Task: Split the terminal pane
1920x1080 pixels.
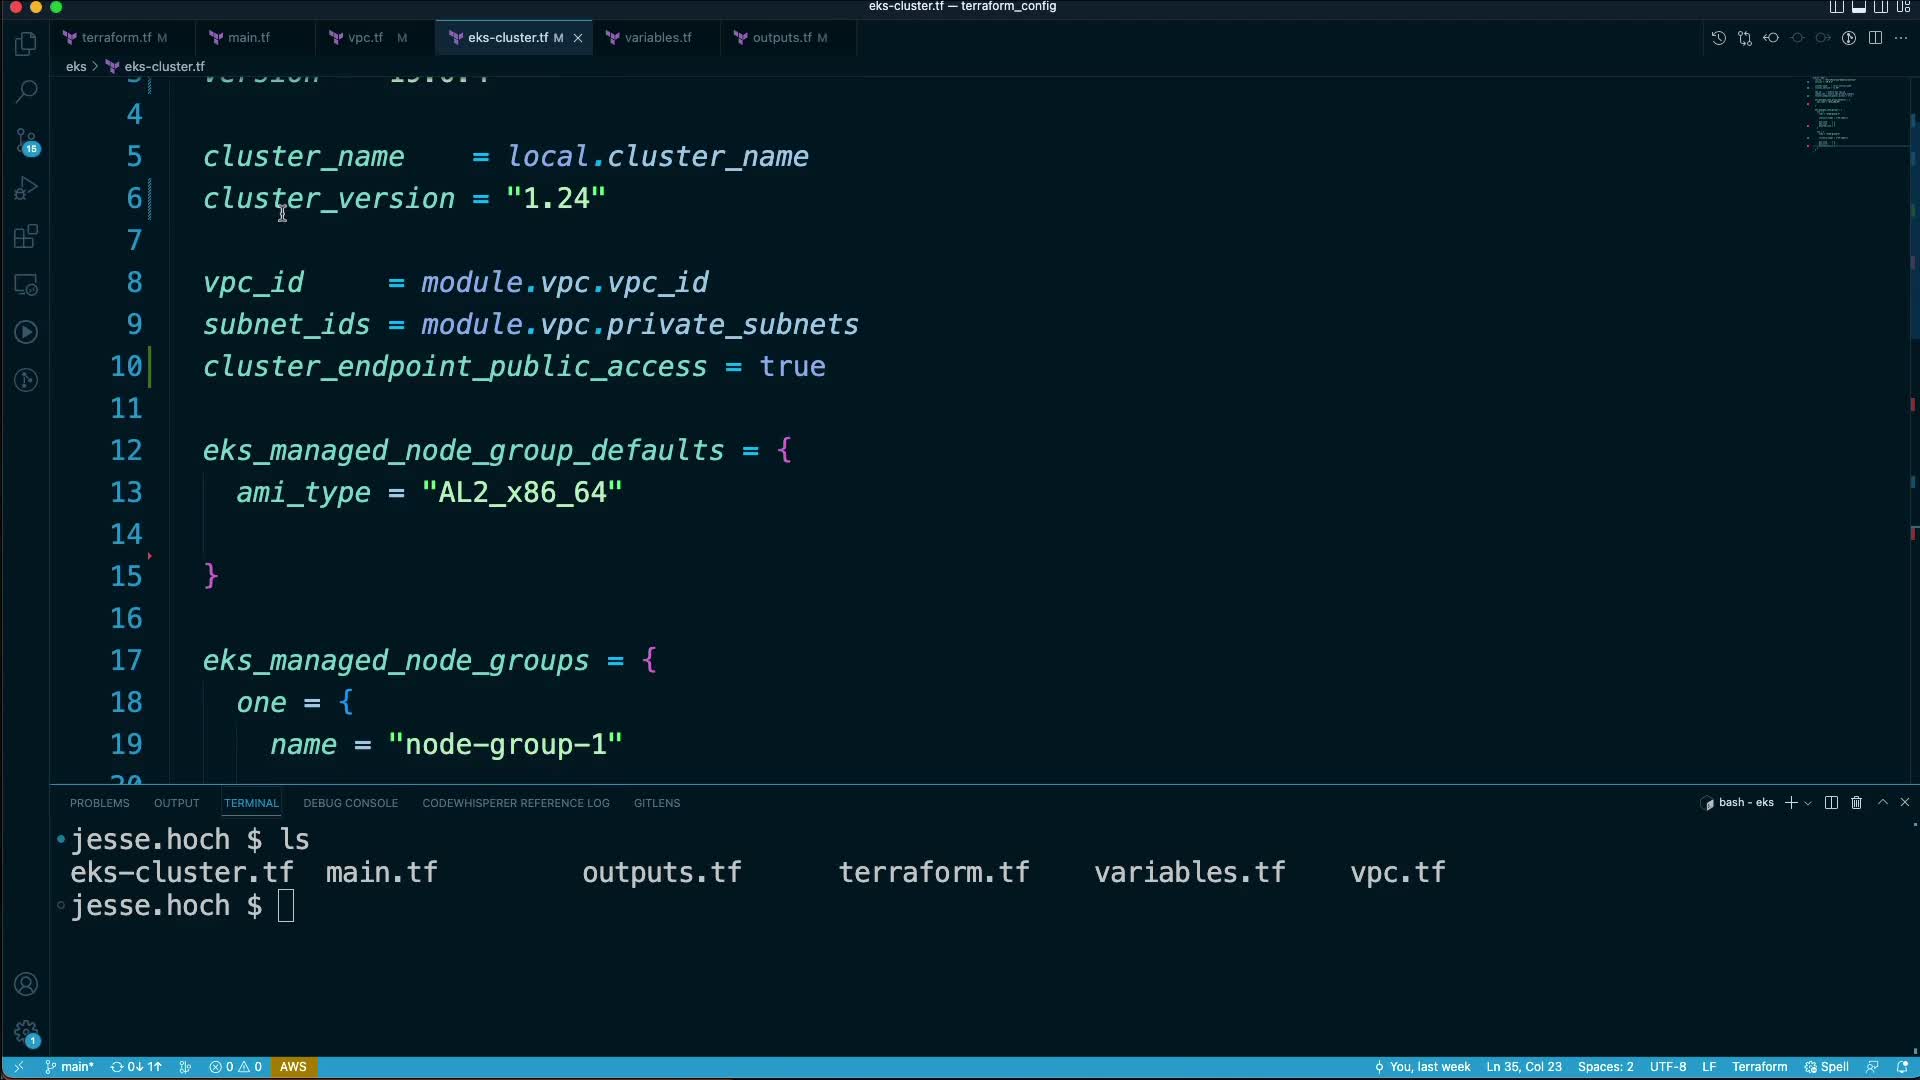Action: point(1831,803)
